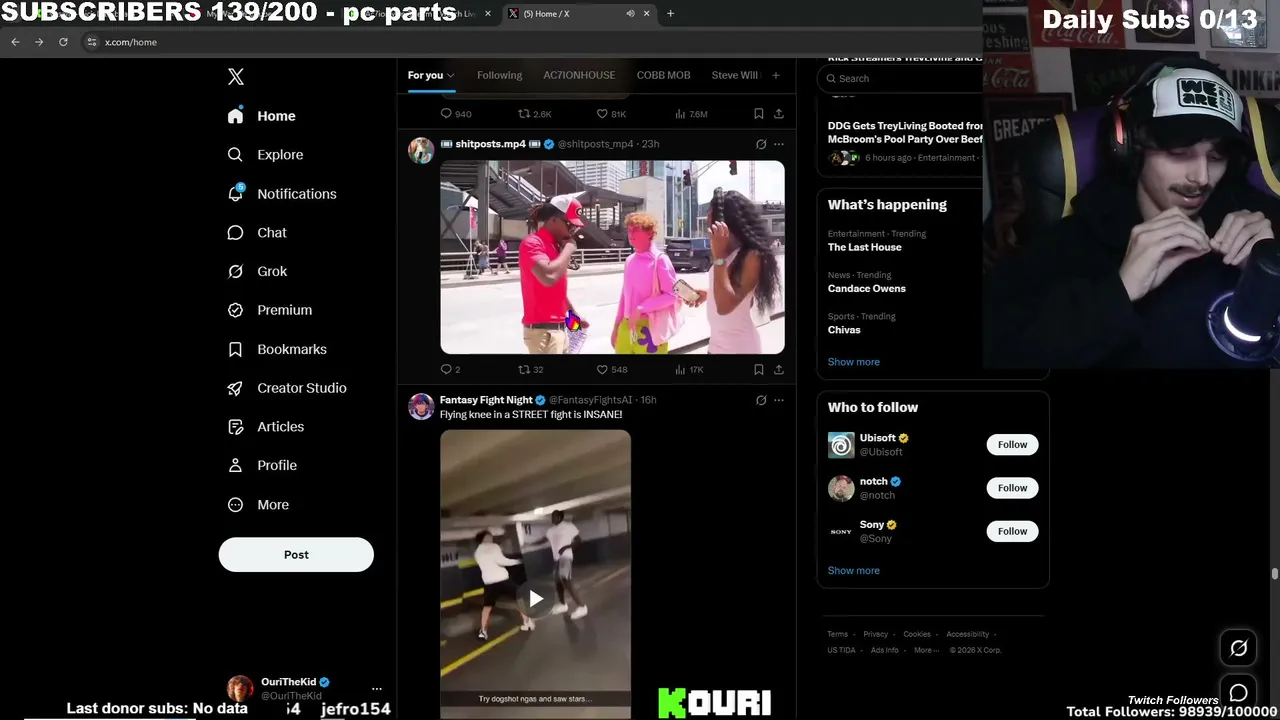Click the Grok icon on the shitposts.mp4 post

point(761,144)
